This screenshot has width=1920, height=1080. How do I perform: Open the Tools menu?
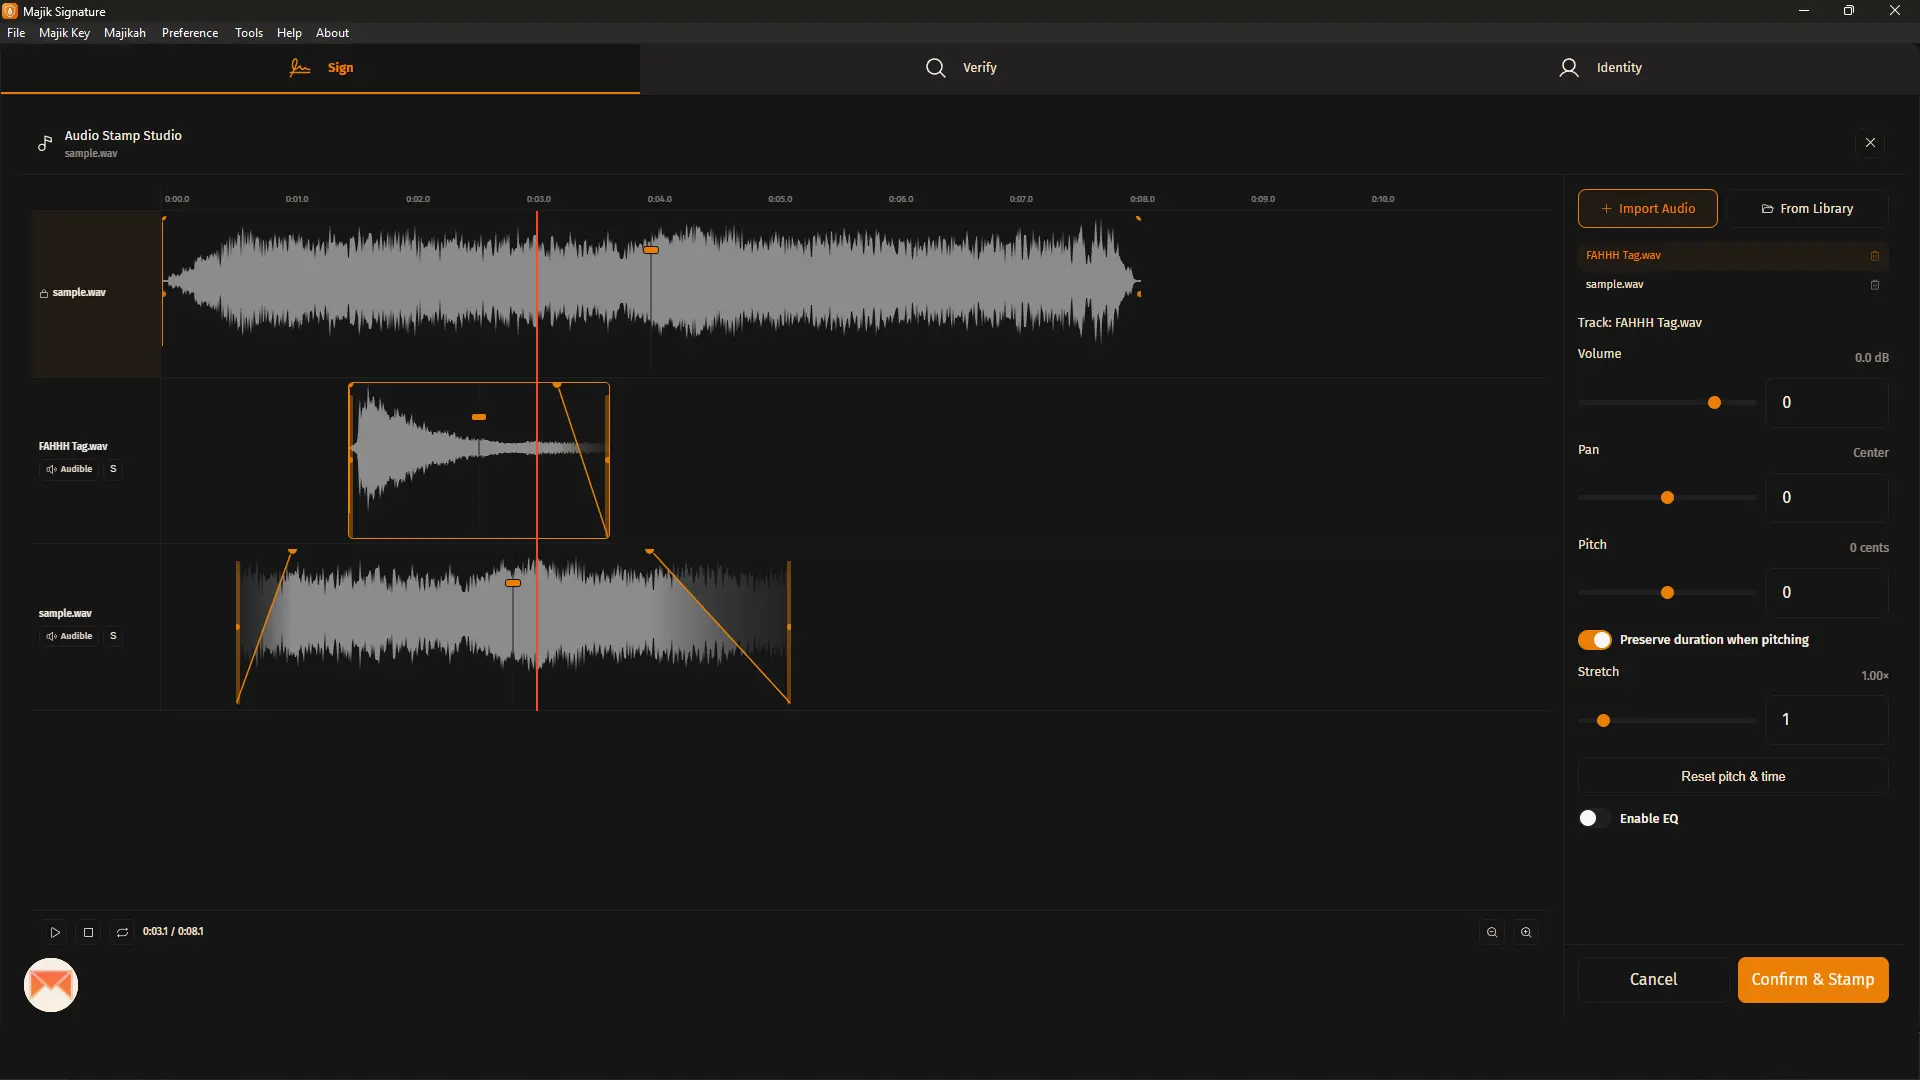249,33
